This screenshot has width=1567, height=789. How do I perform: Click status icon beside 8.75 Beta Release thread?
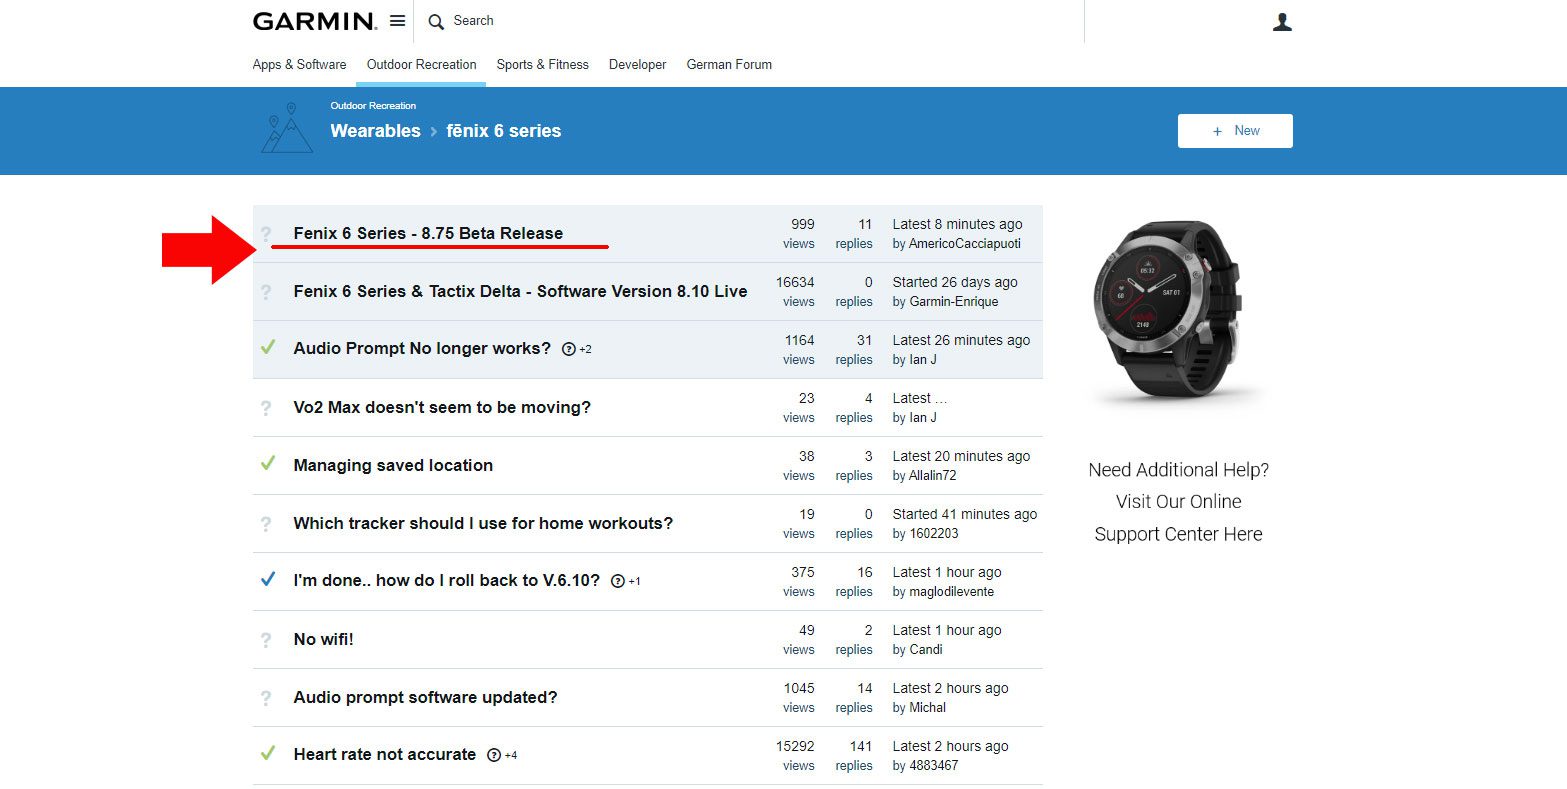(266, 234)
